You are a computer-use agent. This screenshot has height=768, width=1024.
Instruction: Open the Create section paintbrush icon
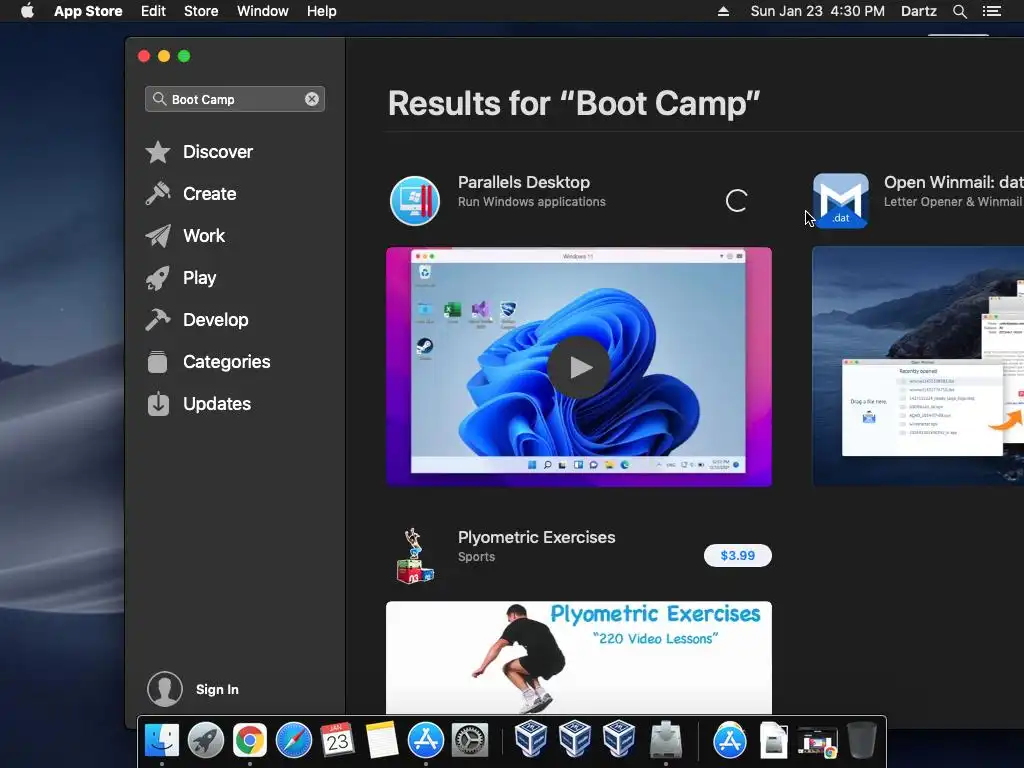157,194
